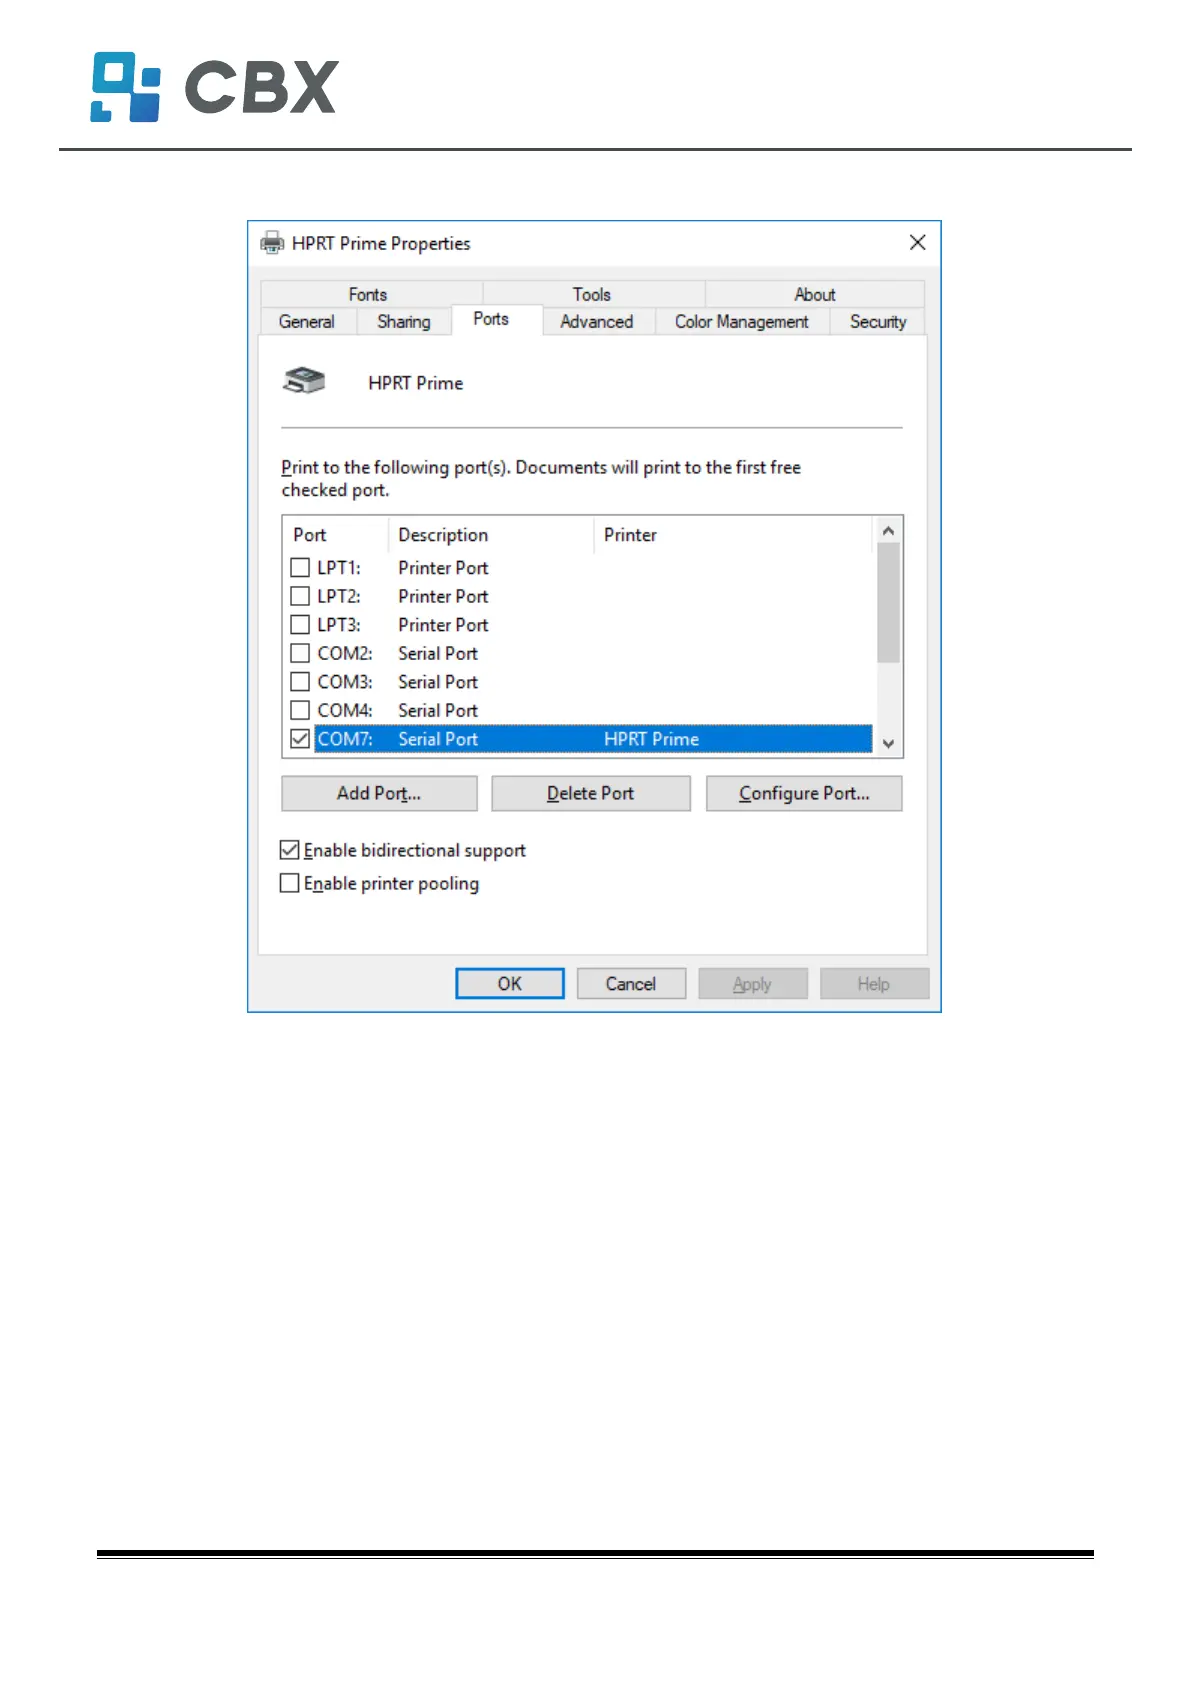
Task: Check the COM4 port checkbox
Action: tap(300, 710)
